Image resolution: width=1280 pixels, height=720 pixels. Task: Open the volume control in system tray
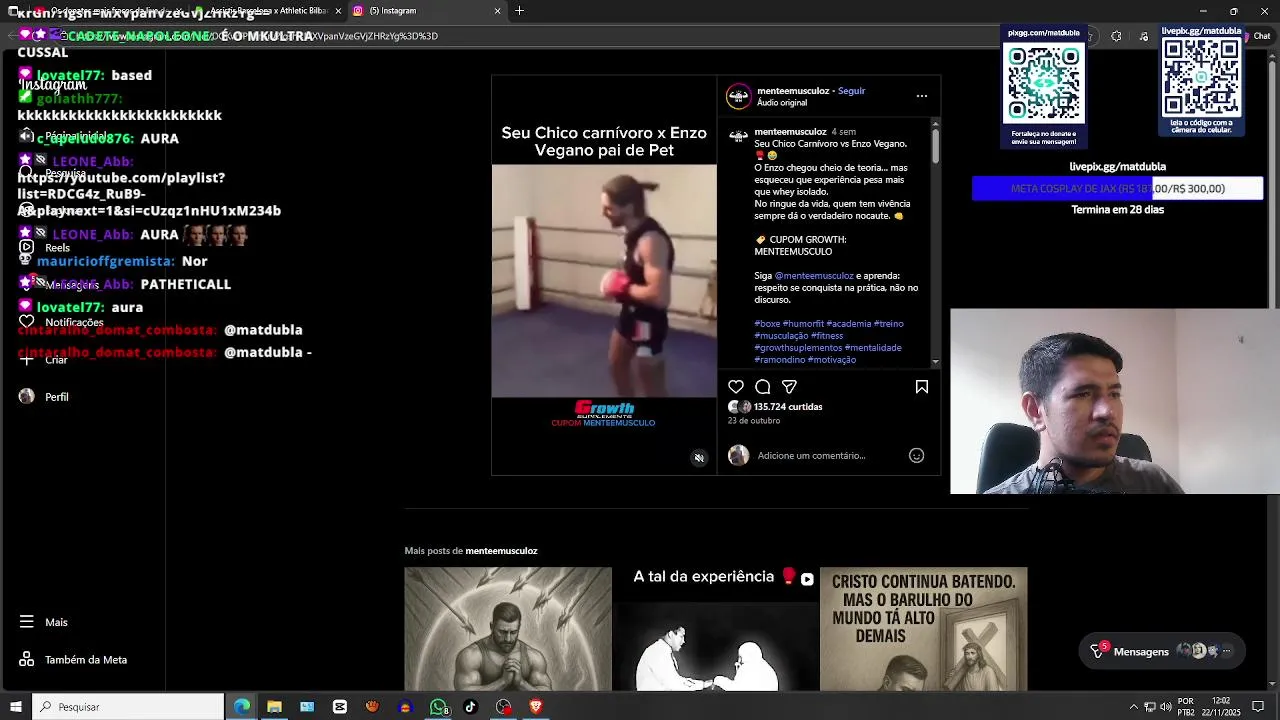coord(1165,707)
